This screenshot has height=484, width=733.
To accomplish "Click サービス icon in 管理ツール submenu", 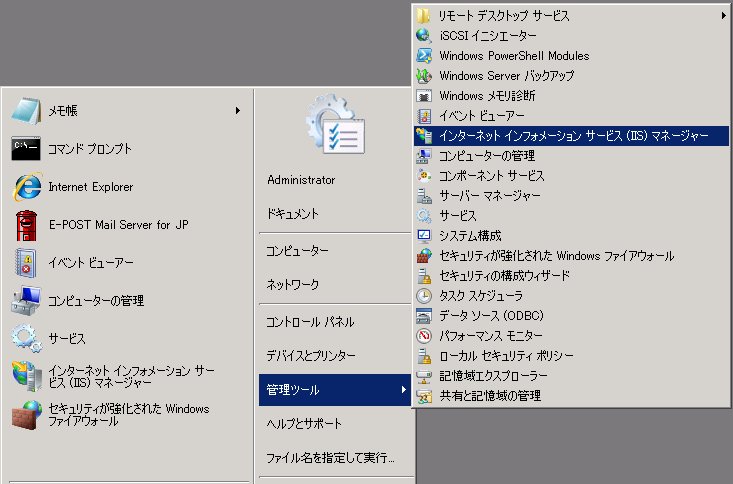I will (424, 216).
